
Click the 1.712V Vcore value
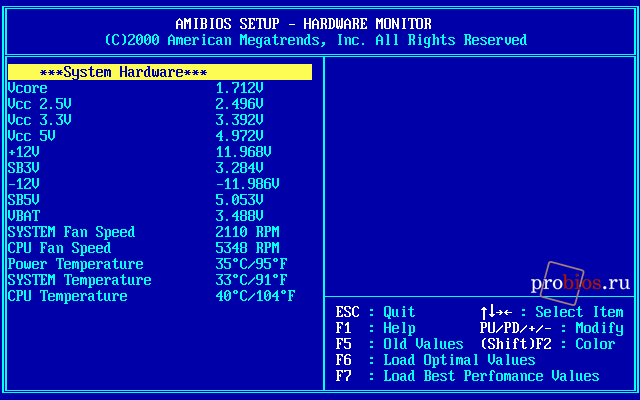point(240,88)
